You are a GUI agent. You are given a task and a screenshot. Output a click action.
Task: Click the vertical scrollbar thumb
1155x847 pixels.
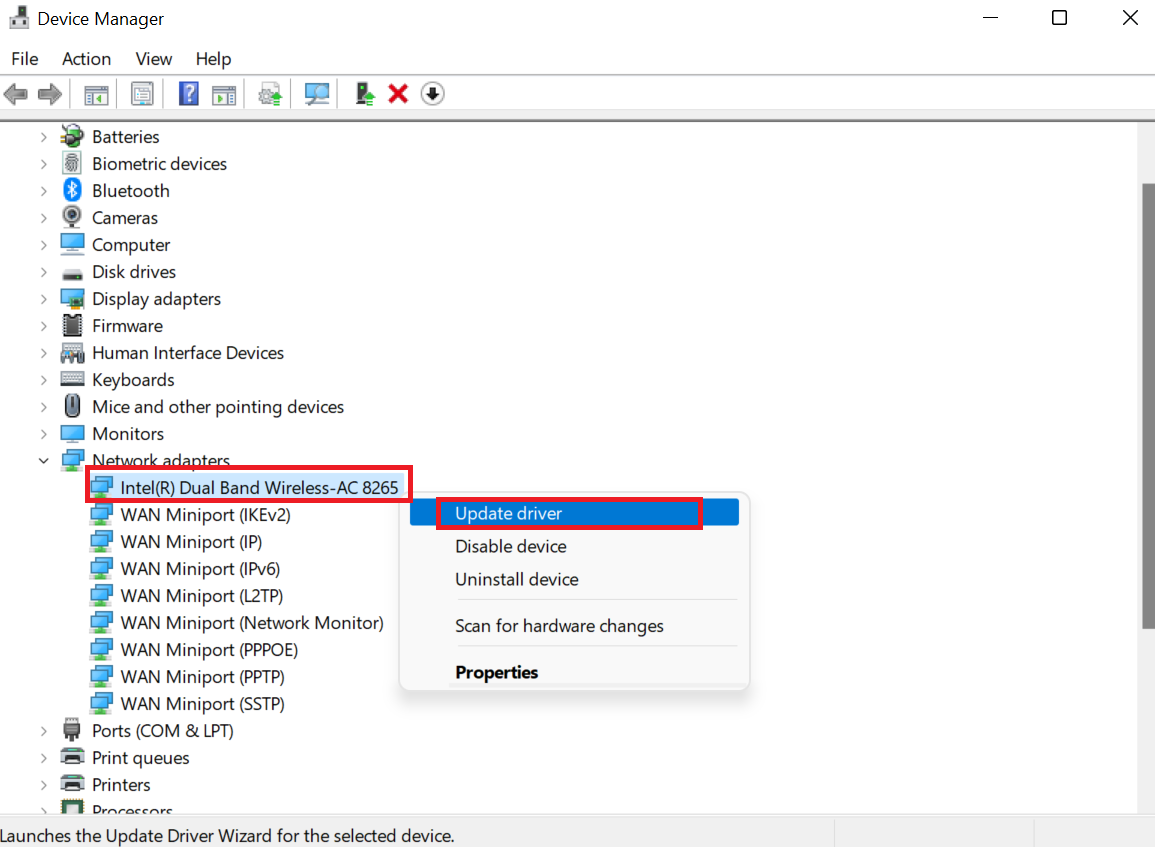1148,405
